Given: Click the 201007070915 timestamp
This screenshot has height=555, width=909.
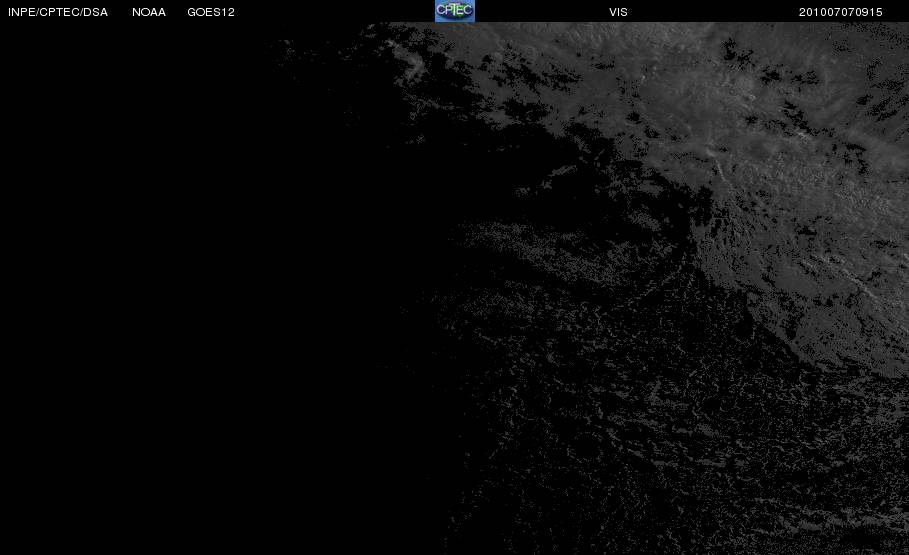Looking at the screenshot, I should pyautogui.click(x=841, y=12).
